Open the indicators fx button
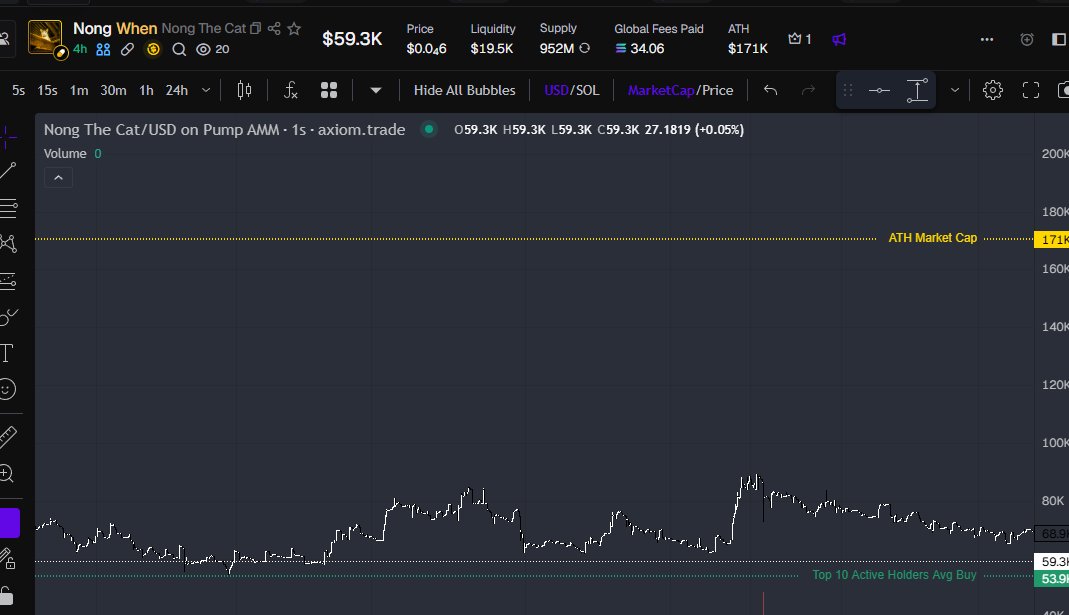Image resolution: width=1069 pixels, height=615 pixels. point(291,90)
